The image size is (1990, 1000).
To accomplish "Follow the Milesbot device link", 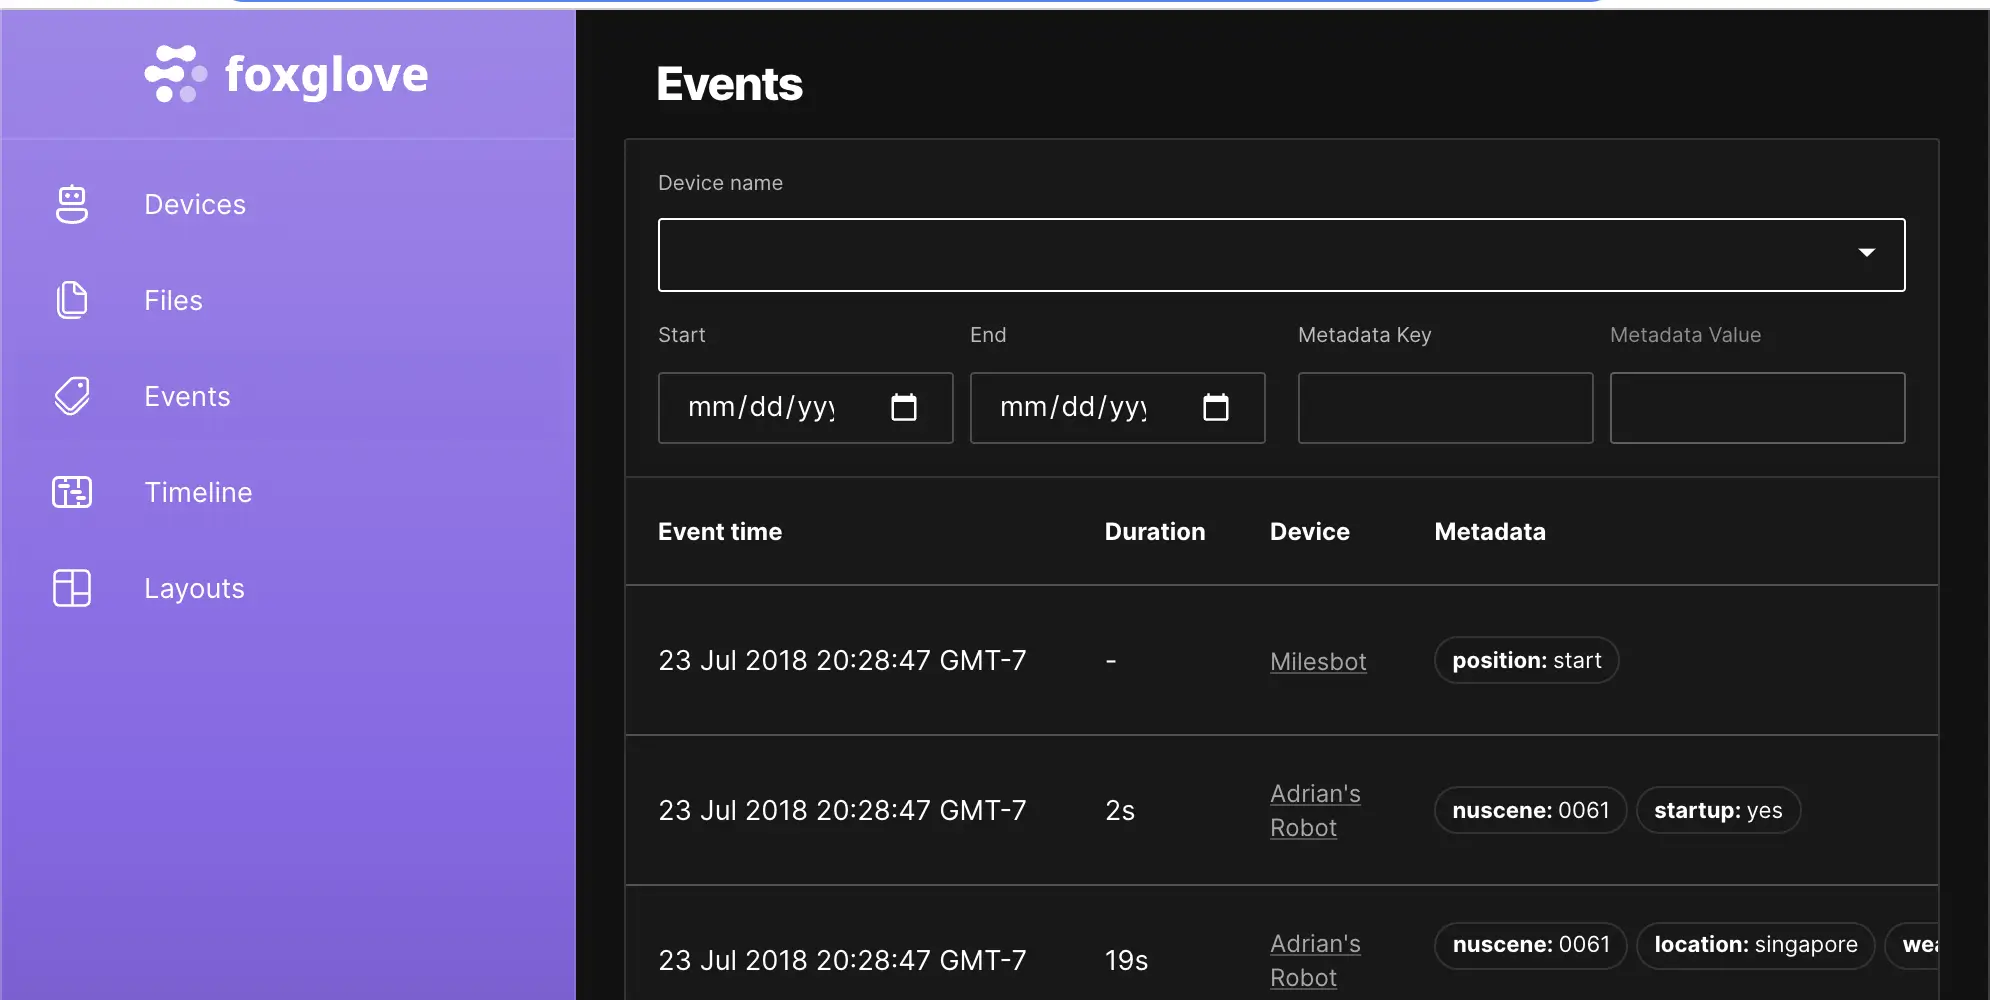I will coord(1317,661).
